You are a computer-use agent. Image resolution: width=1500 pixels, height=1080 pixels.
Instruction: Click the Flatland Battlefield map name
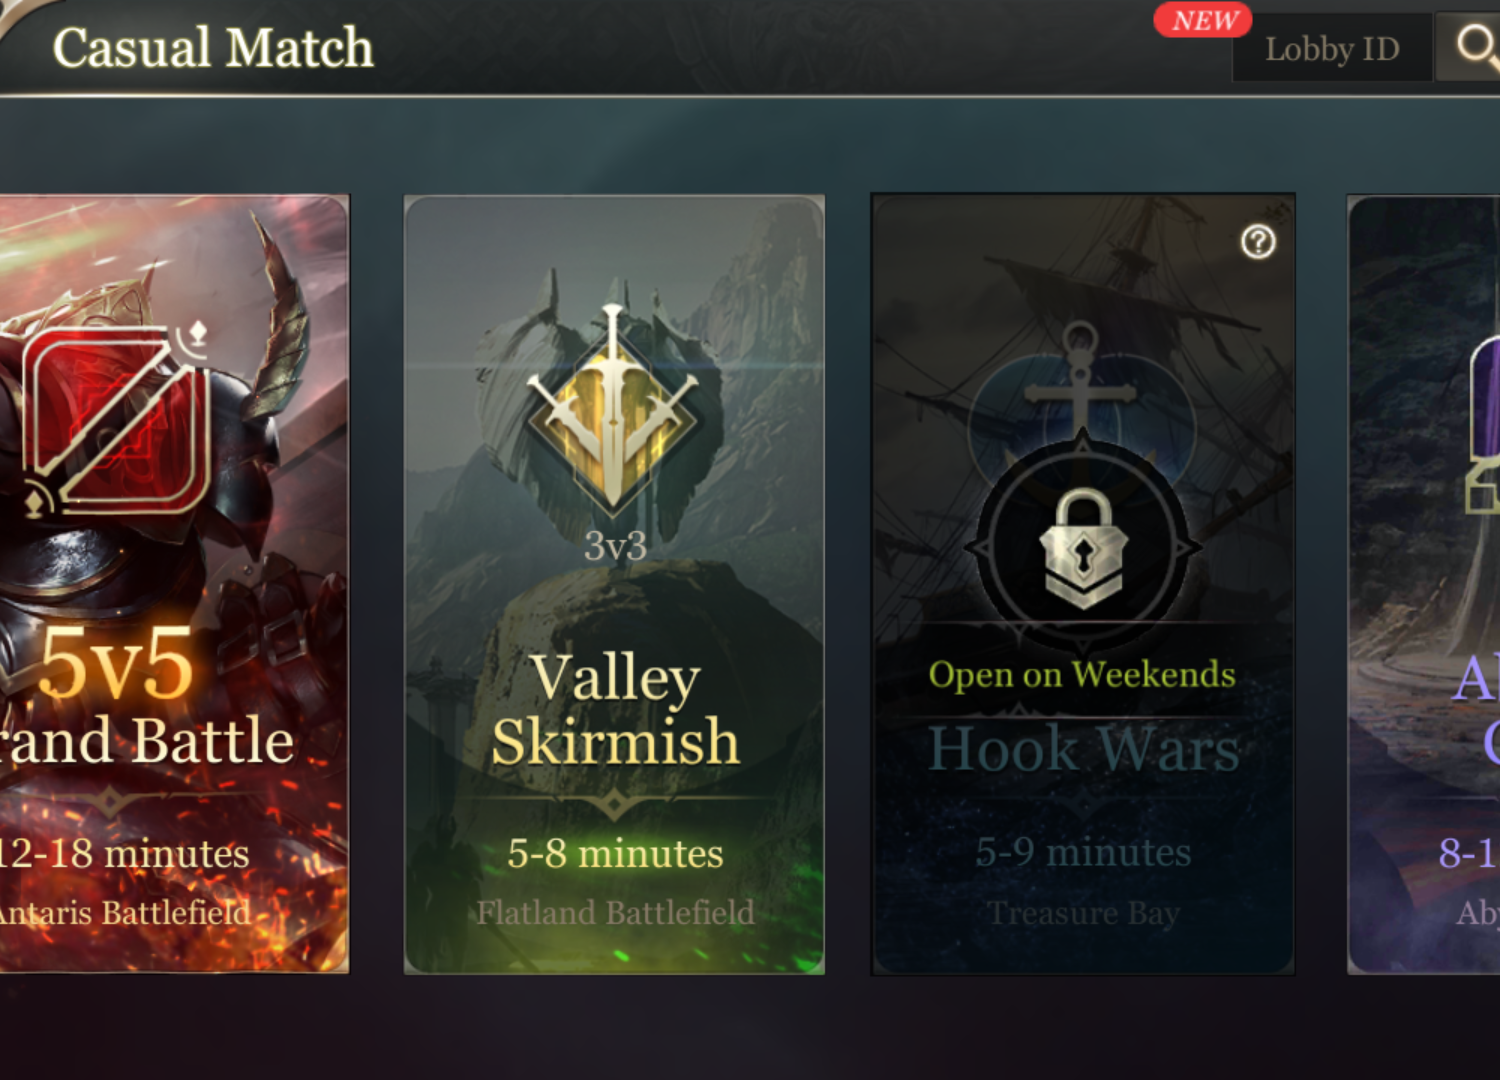coord(615,912)
